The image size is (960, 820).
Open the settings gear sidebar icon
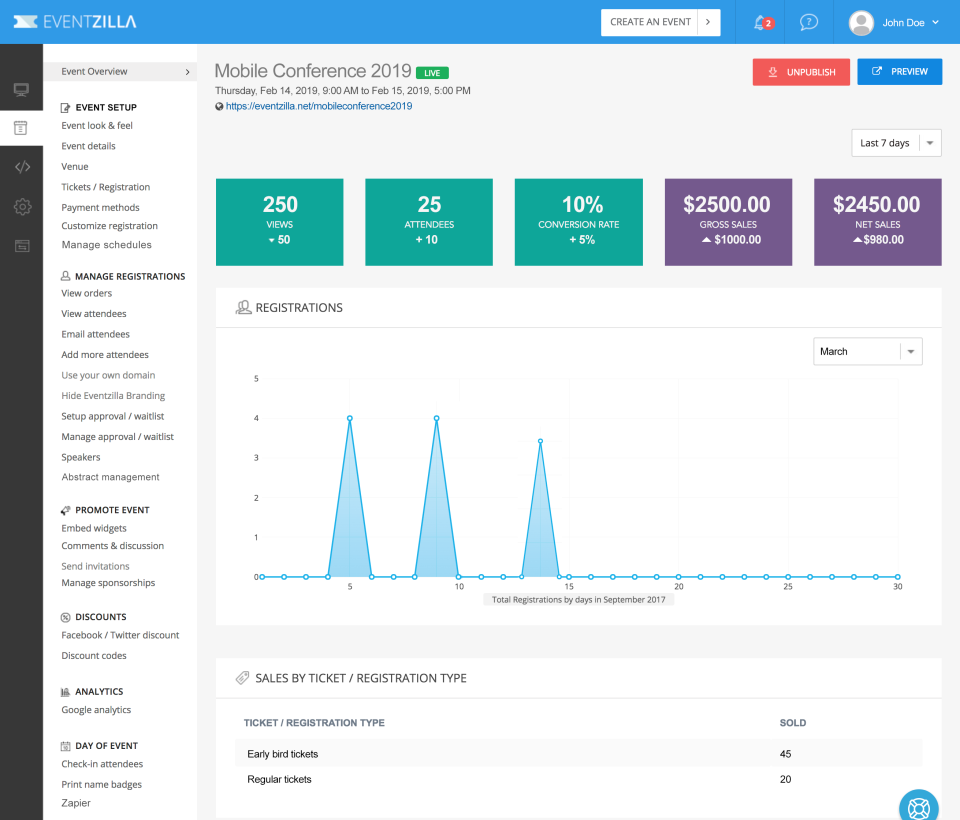[x=22, y=206]
